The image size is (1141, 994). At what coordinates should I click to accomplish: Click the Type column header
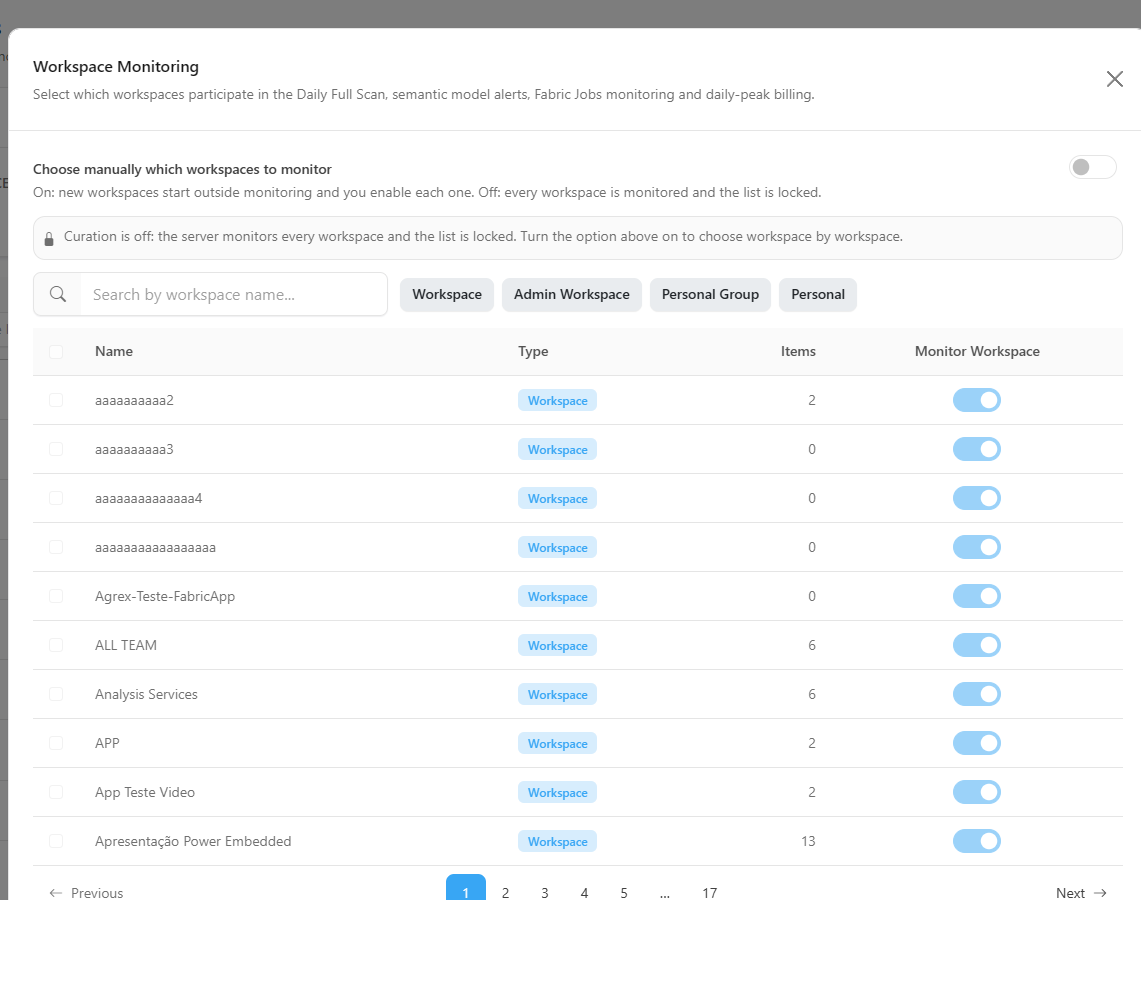tap(533, 351)
